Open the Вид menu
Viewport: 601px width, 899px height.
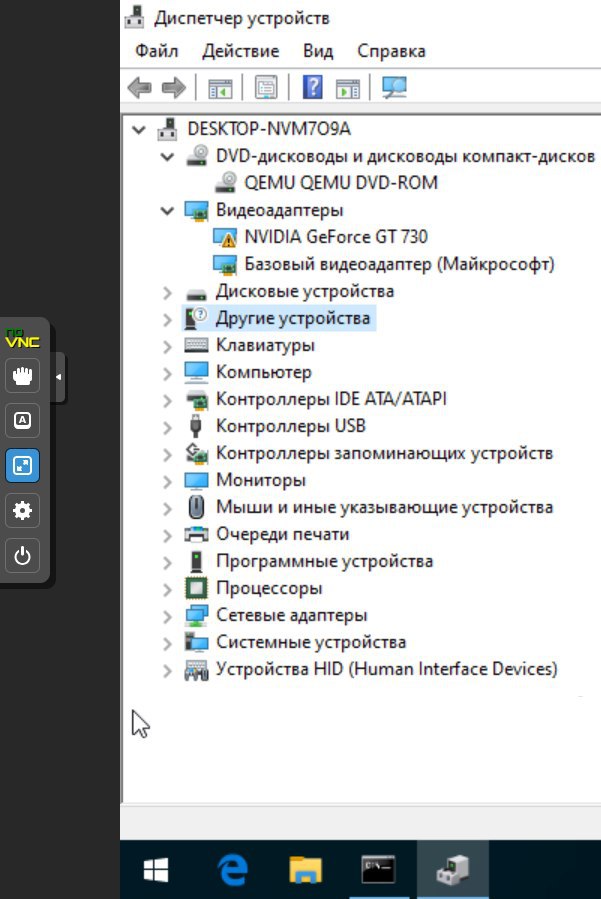click(318, 51)
